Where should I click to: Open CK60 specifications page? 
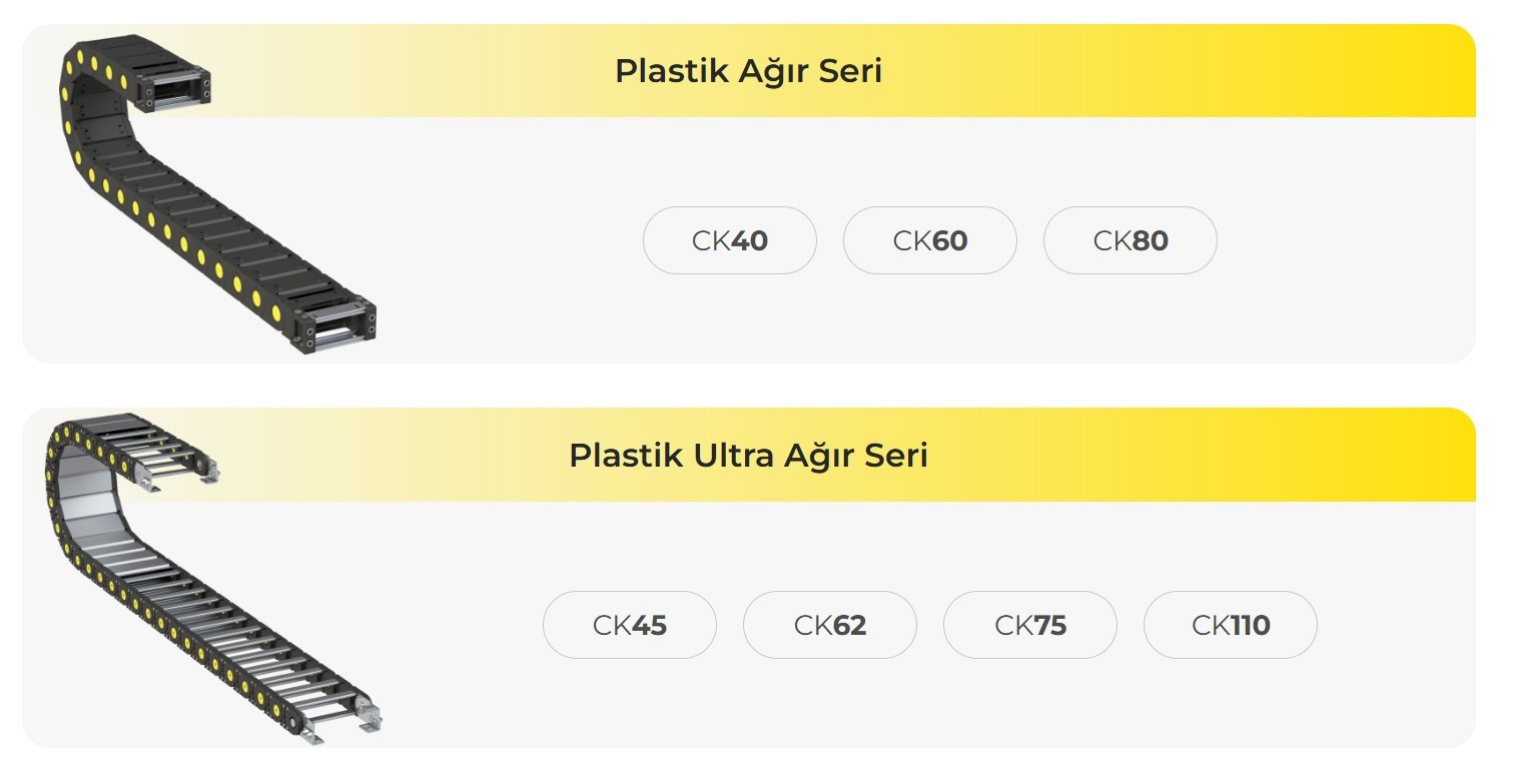(929, 240)
